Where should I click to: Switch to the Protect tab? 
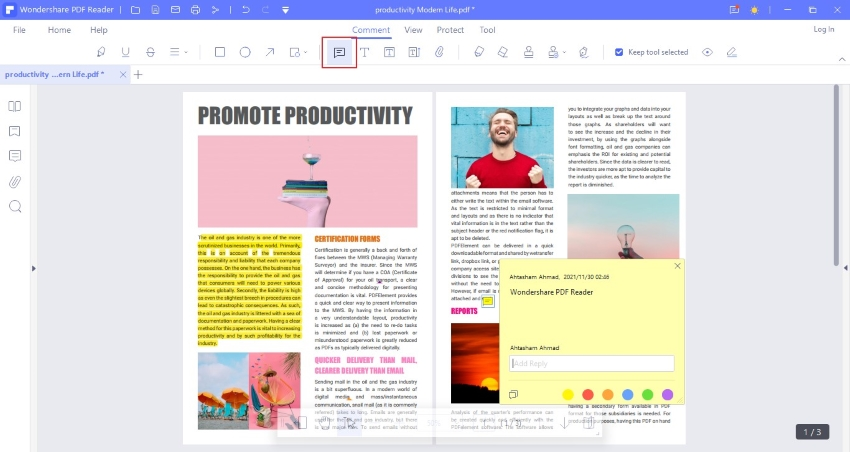point(450,30)
